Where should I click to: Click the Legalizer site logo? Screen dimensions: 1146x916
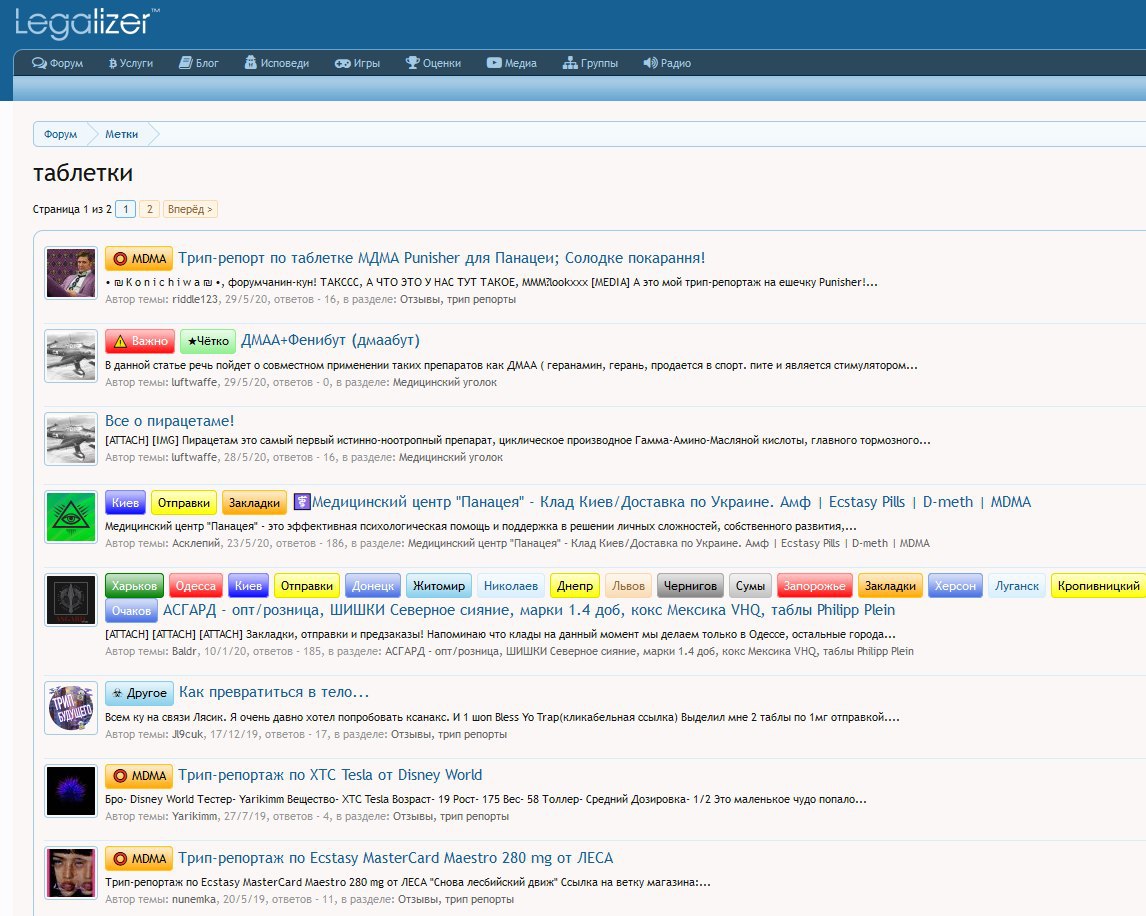[87, 22]
